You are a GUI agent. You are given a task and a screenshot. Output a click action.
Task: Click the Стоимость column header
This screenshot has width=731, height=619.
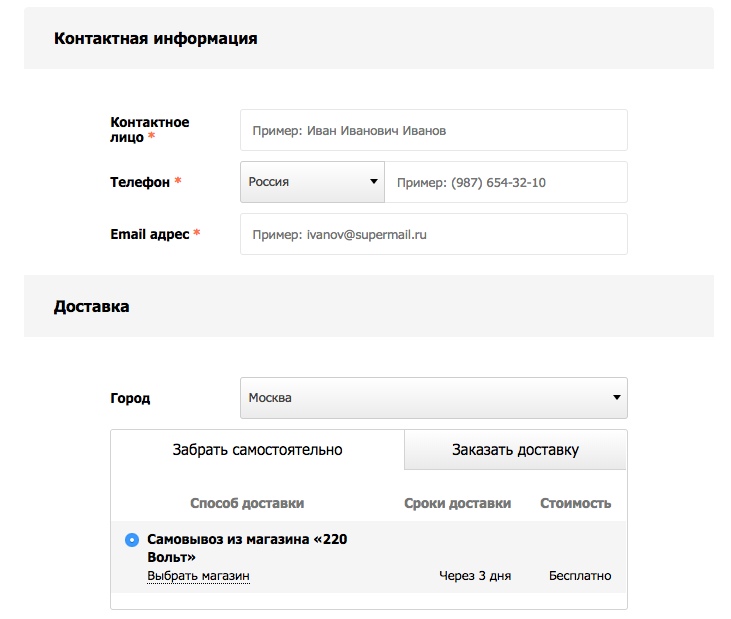(575, 503)
